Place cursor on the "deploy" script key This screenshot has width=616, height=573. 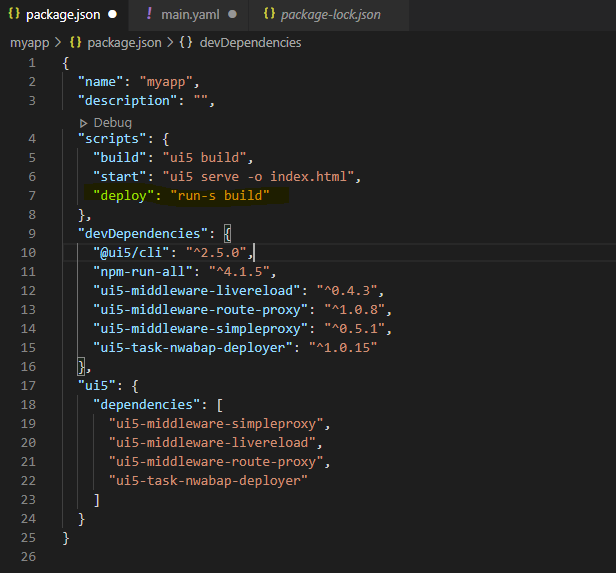click(x=124, y=195)
